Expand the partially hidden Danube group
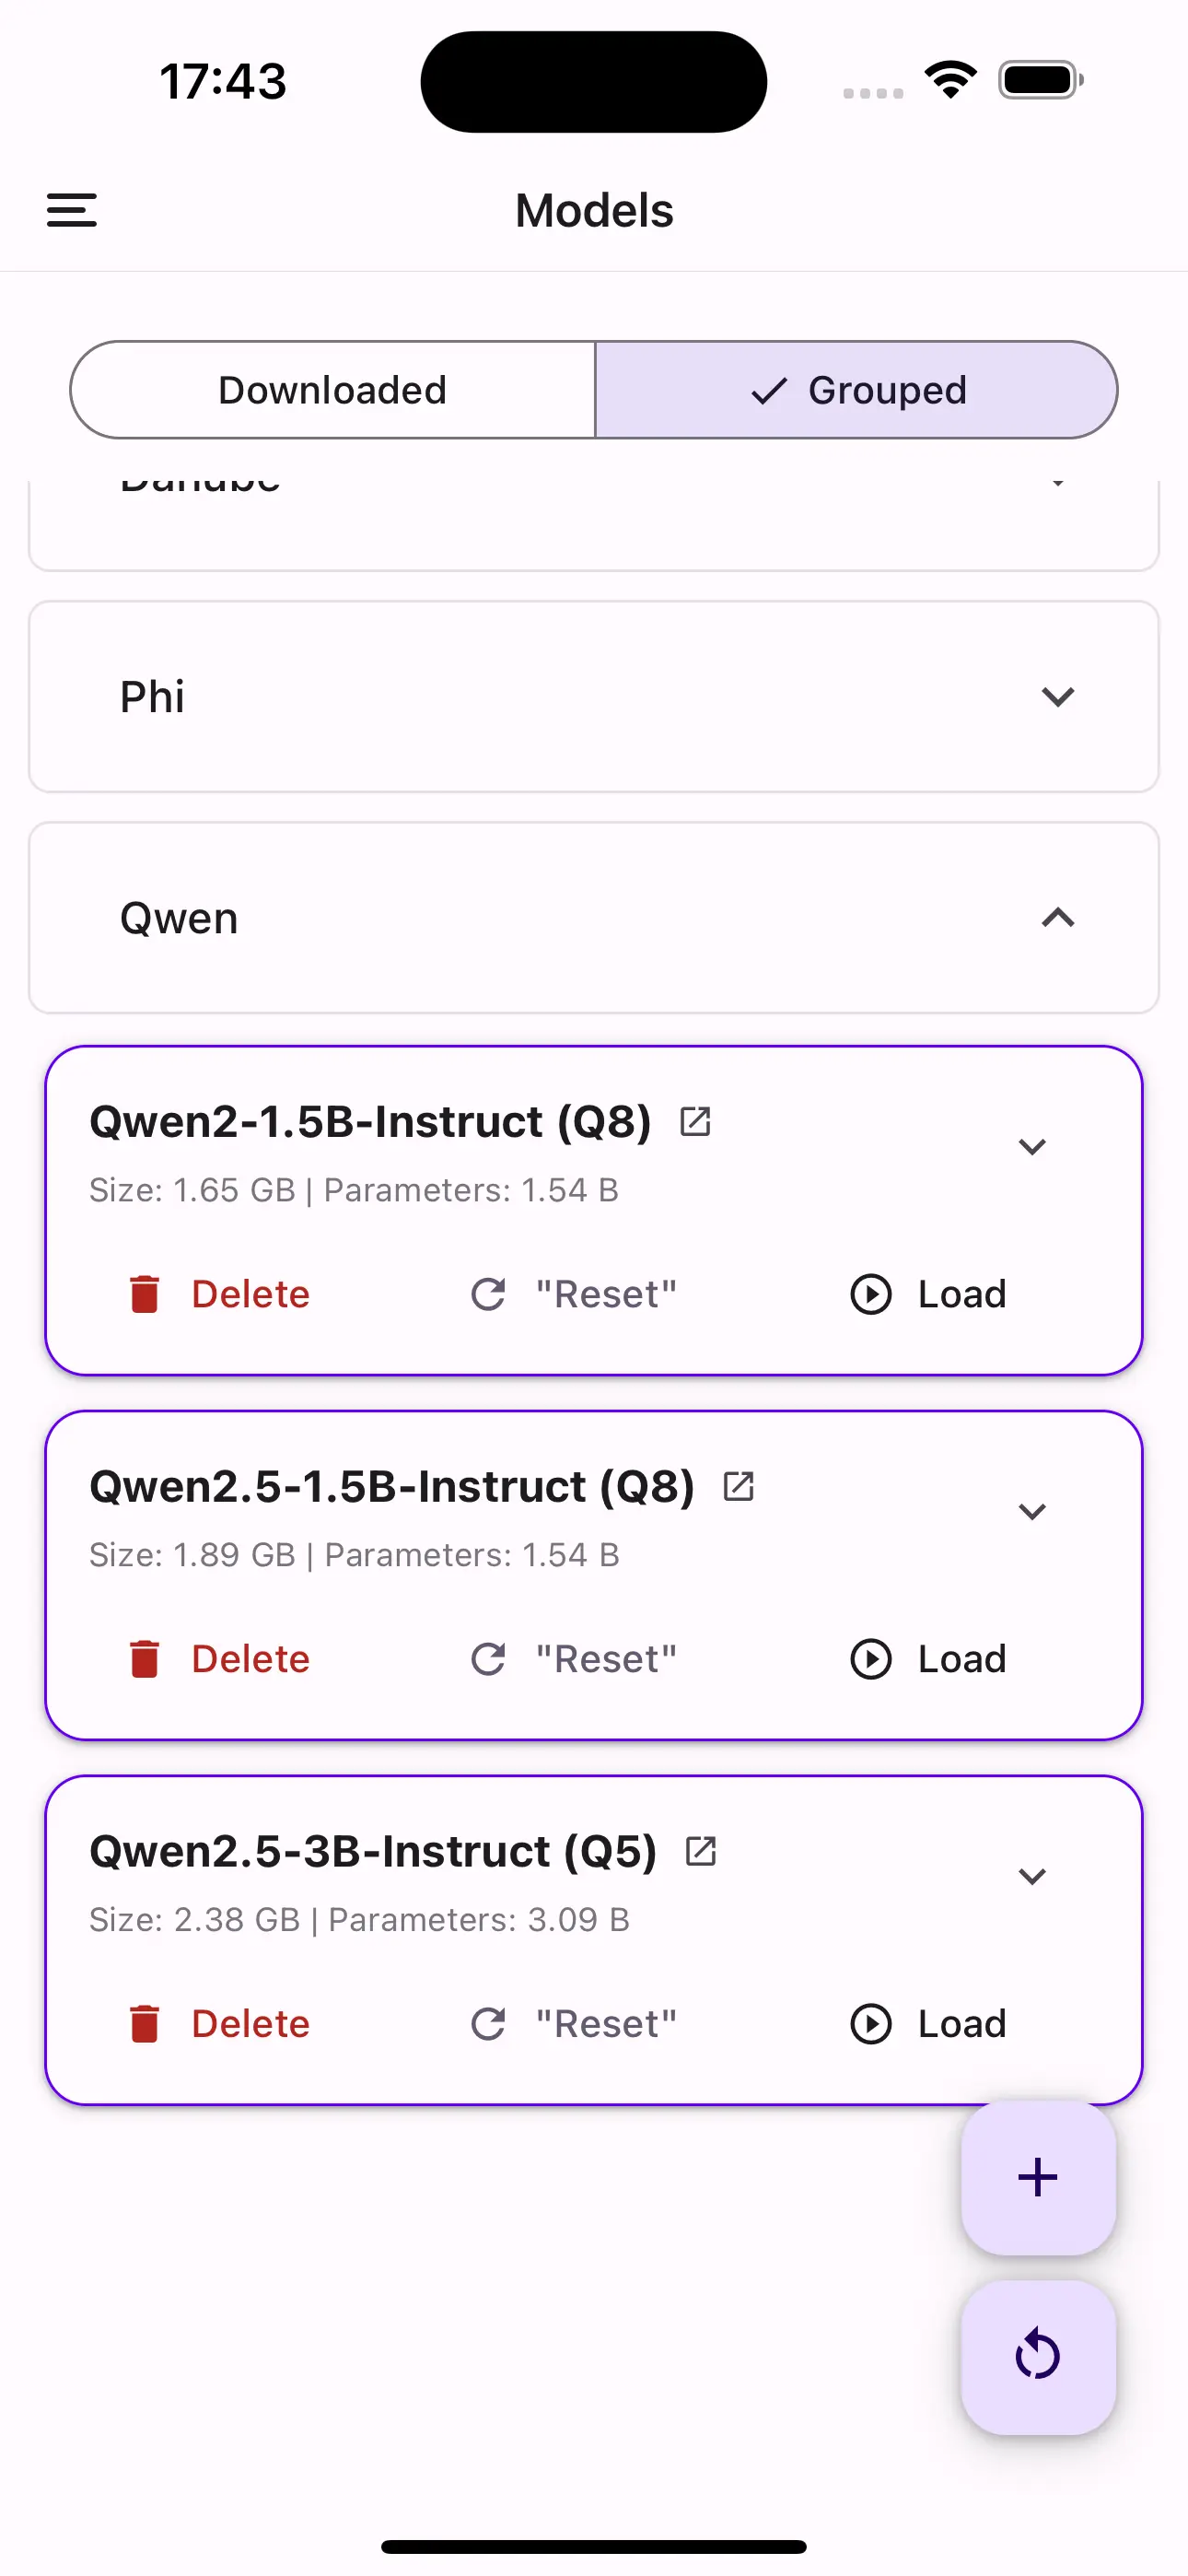 [594, 524]
